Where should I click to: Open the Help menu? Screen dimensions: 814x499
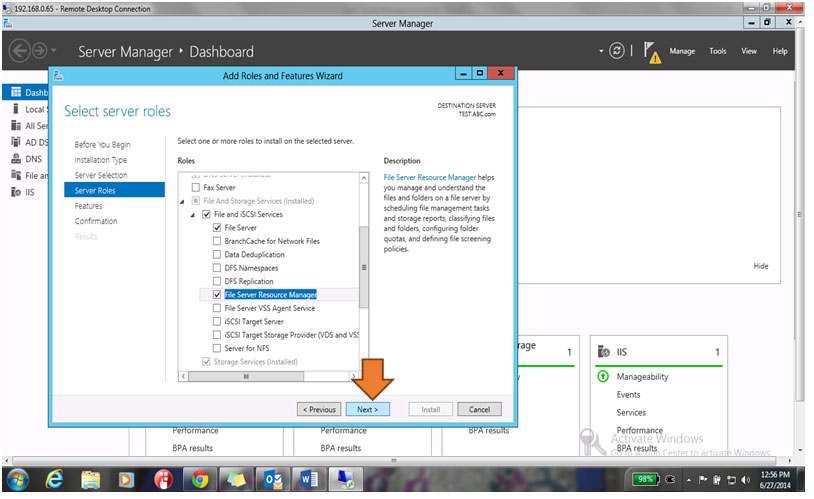tap(780, 51)
